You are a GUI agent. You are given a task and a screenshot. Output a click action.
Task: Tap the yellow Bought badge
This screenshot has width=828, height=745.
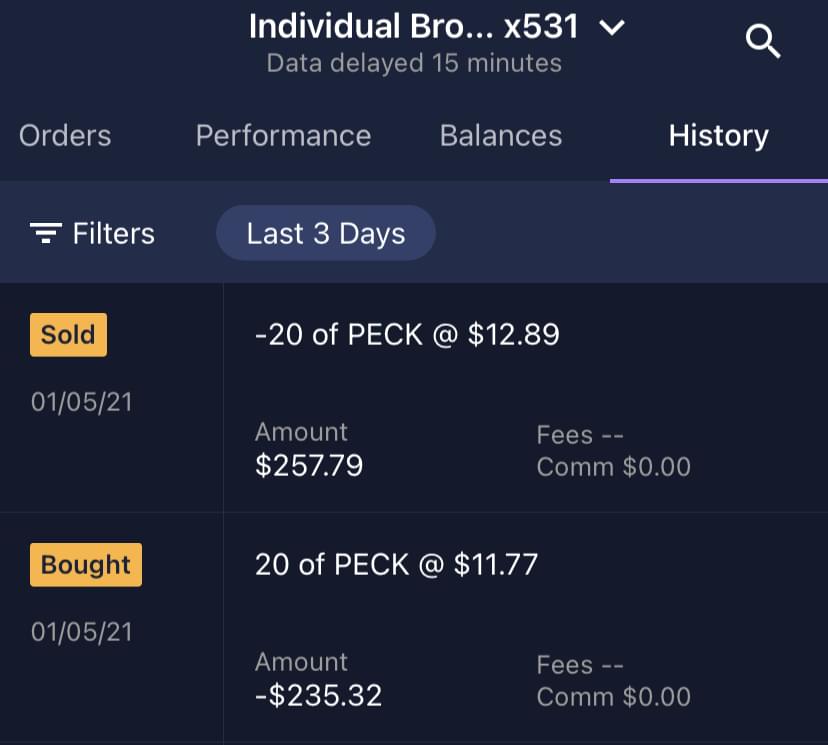pos(86,565)
